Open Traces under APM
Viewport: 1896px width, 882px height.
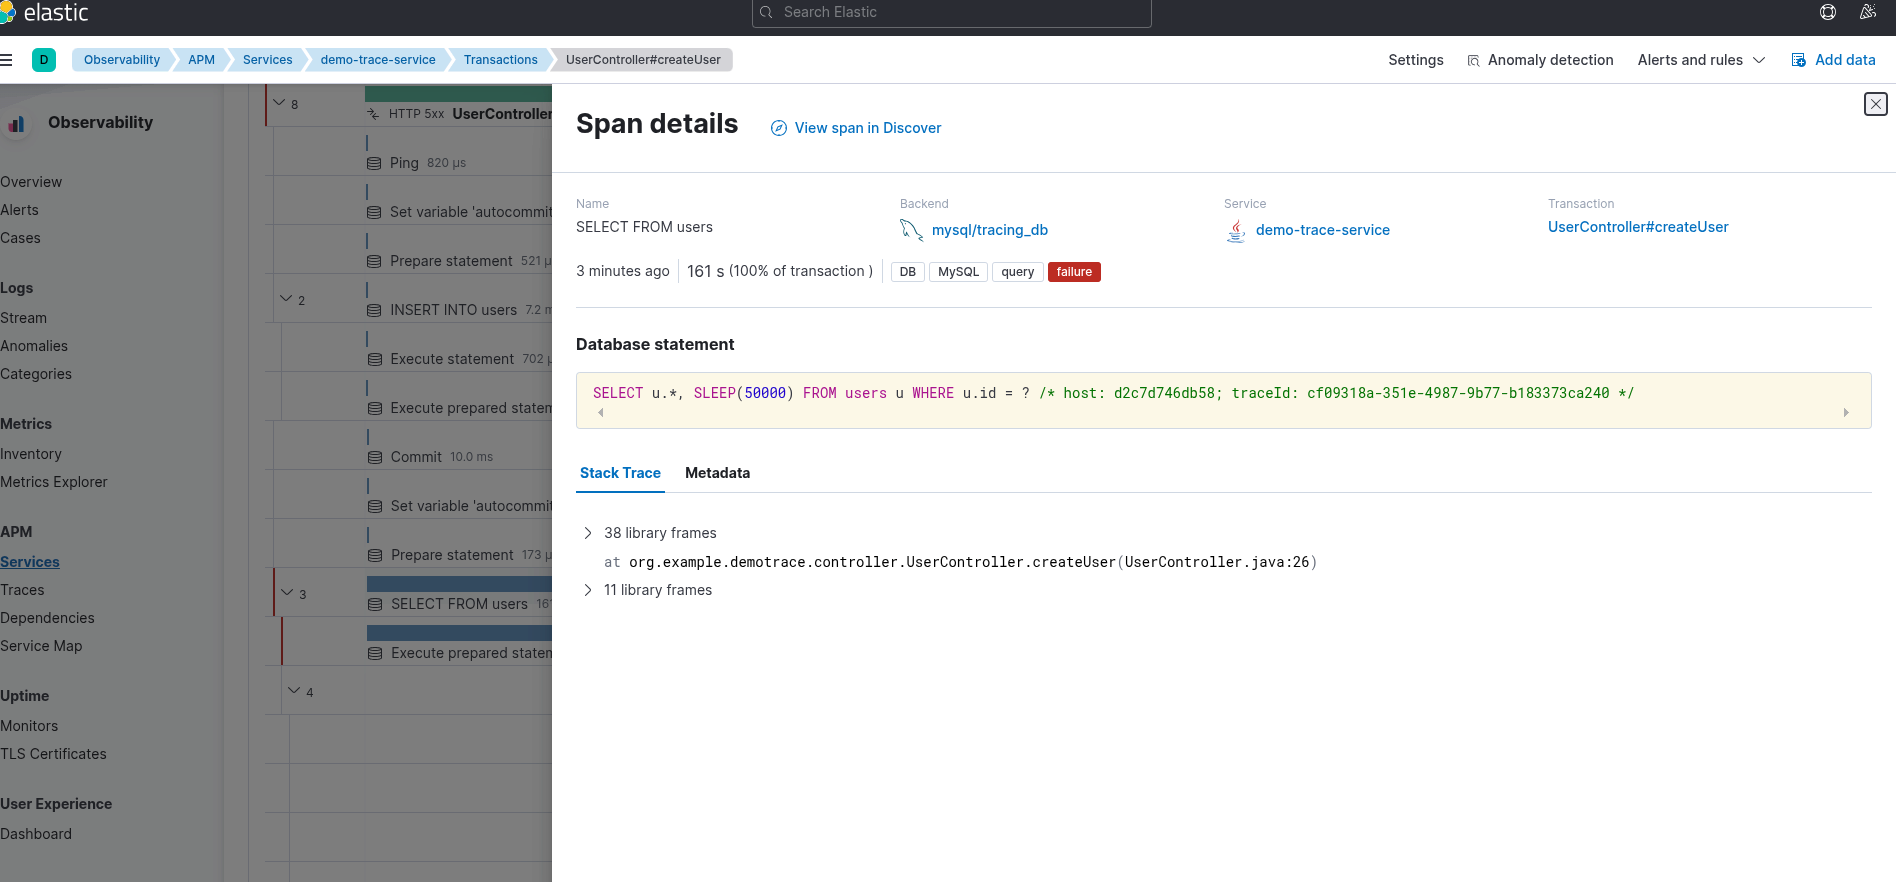click(22, 590)
